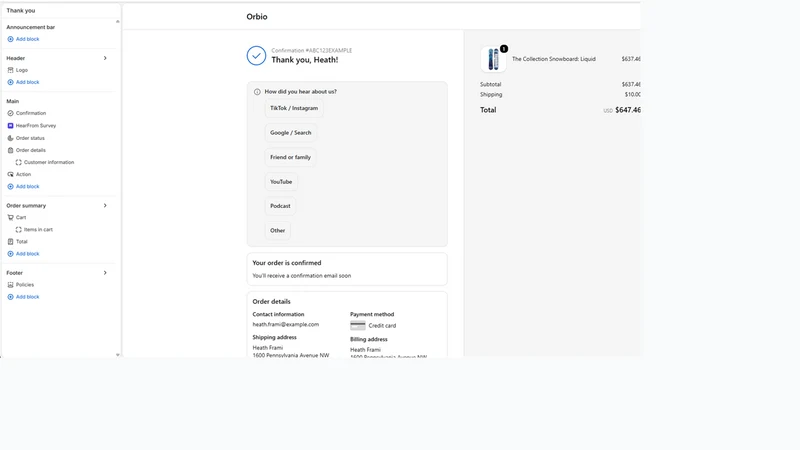Image resolution: width=800 pixels, height=450 pixels.
Task: Click 'How did you hear about us?' question
Action: [301, 92]
